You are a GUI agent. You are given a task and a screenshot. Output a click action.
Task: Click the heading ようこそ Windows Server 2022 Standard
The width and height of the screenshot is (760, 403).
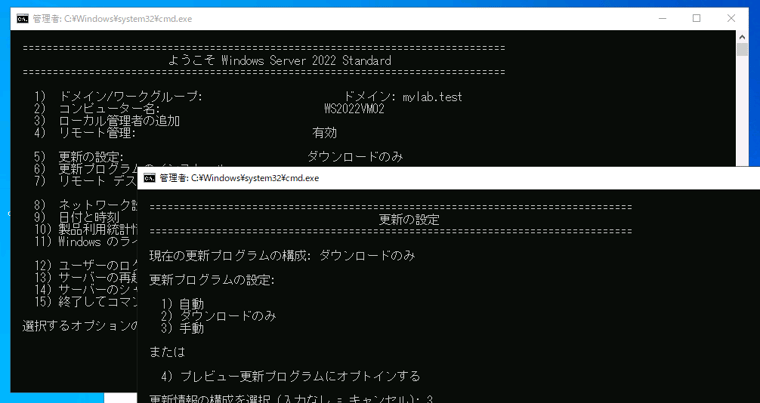point(280,61)
